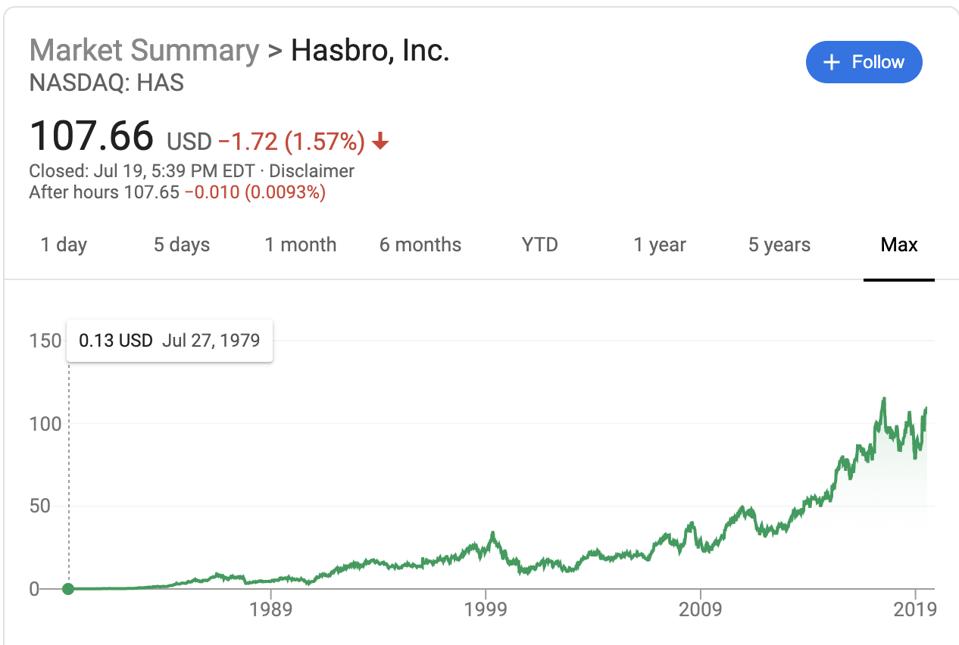Select the Max range tab
959x645 pixels.
pyautogui.click(x=899, y=245)
